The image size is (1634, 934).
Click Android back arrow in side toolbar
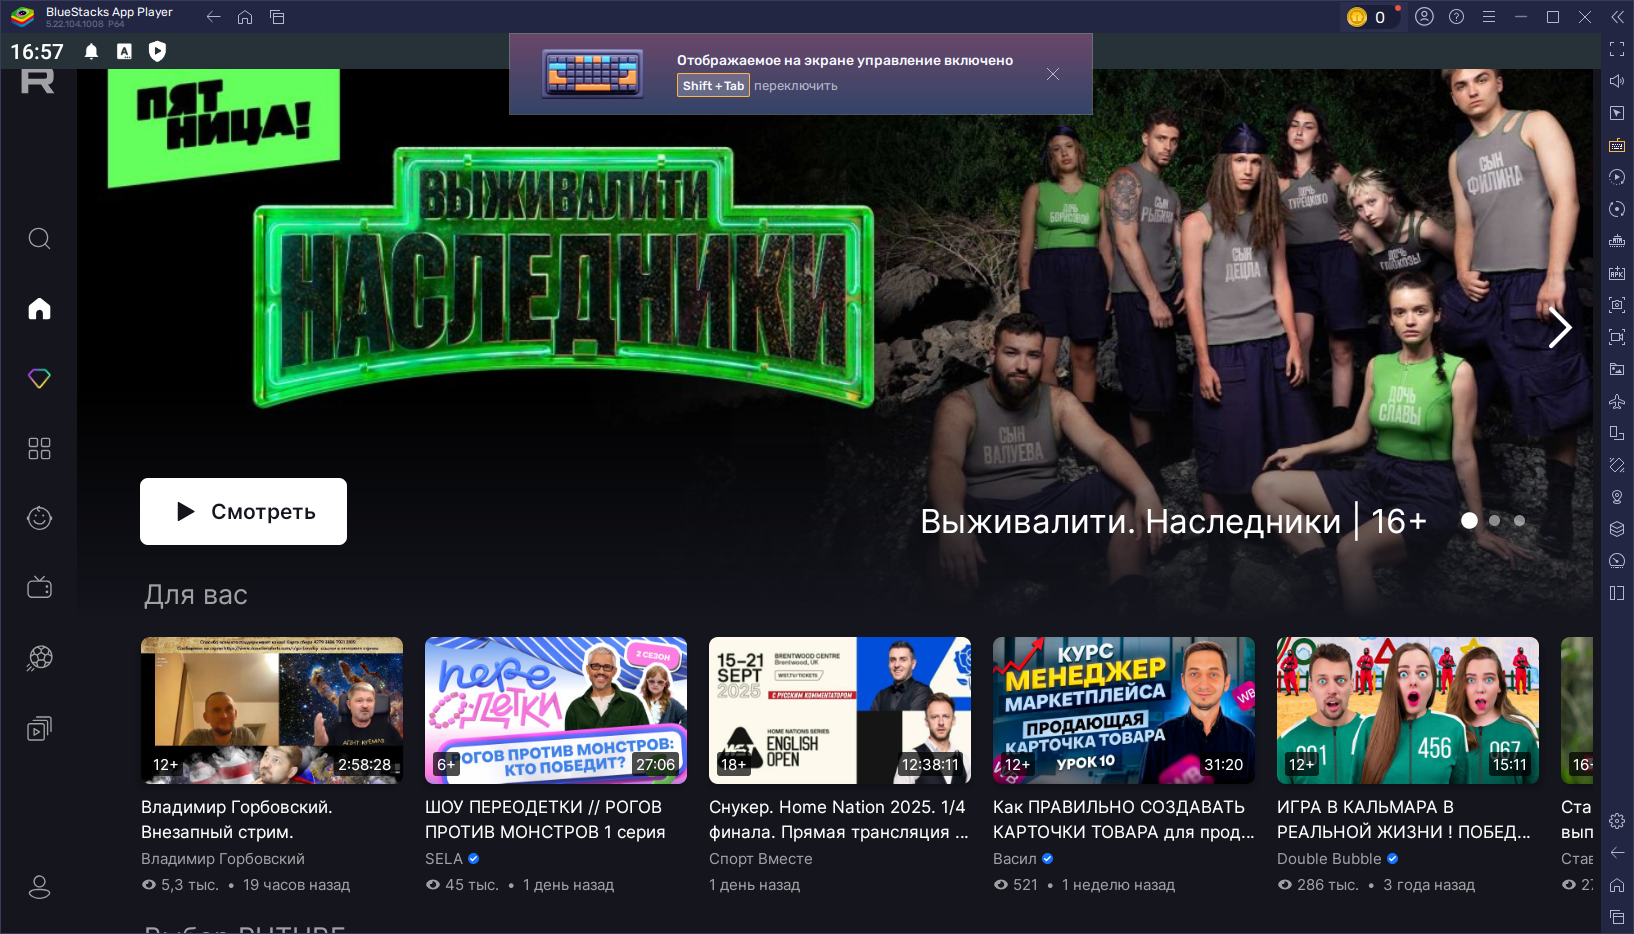pyautogui.click(x=1617, y=853)
